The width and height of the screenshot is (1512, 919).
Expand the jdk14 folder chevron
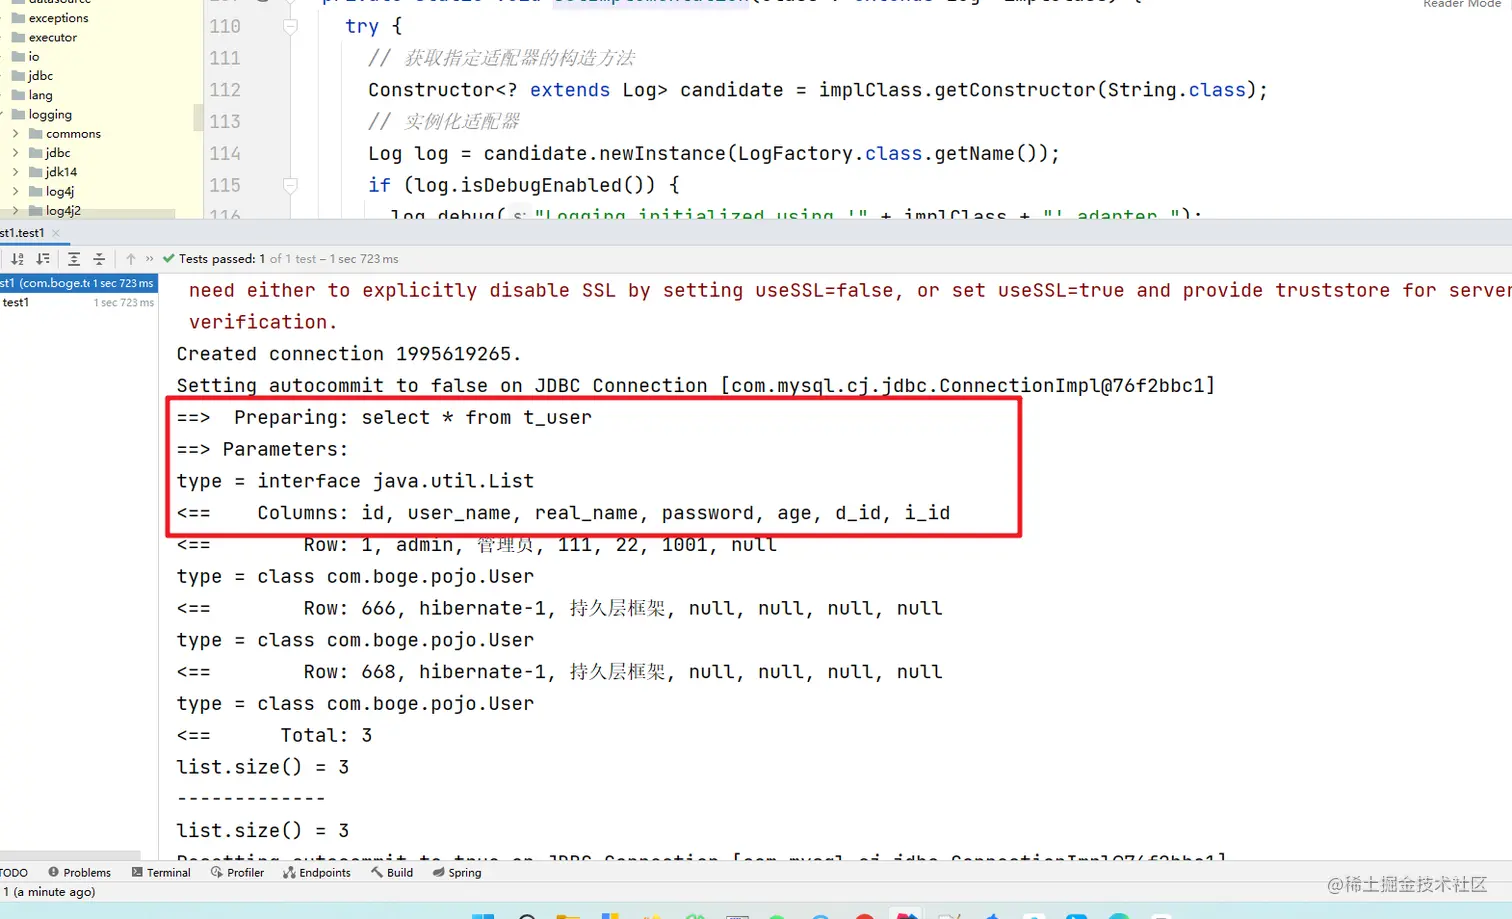pyautogui.click(x=15, y=172)
